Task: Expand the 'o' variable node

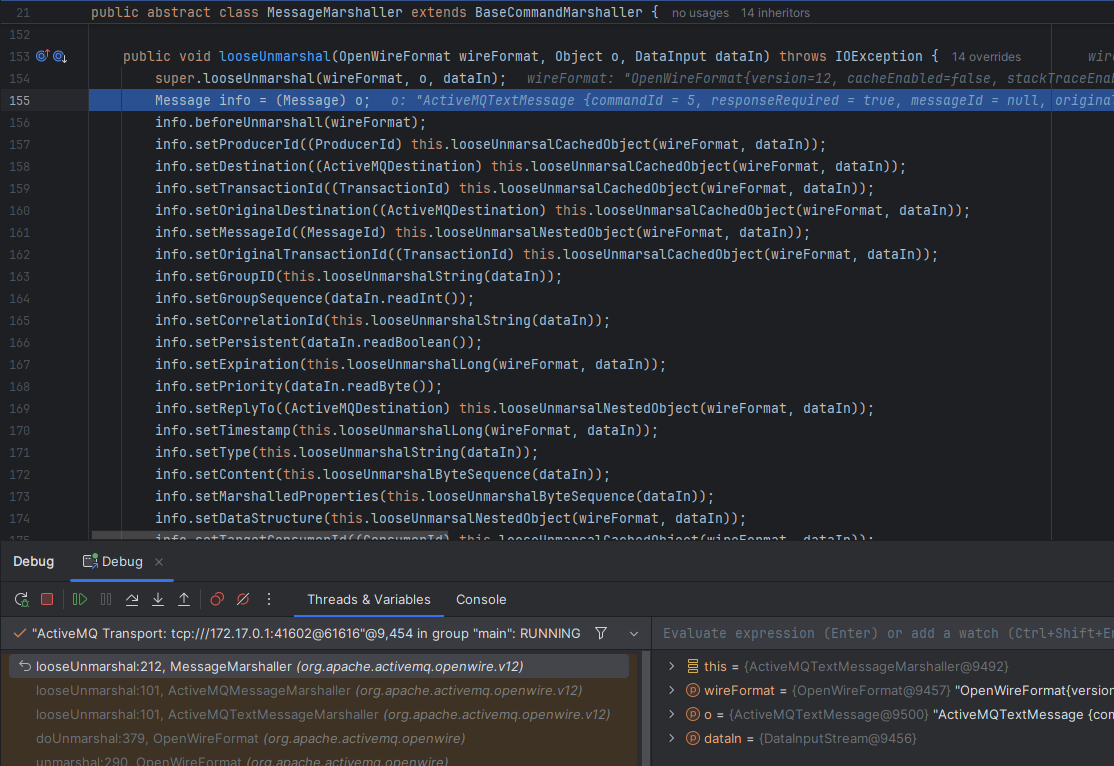Action: click(x=671, y=714)
